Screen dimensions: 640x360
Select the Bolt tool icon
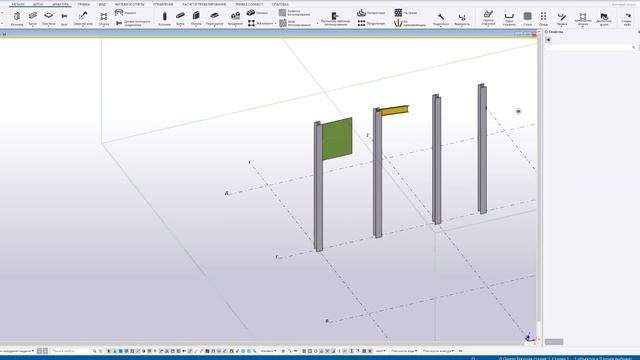64,16
